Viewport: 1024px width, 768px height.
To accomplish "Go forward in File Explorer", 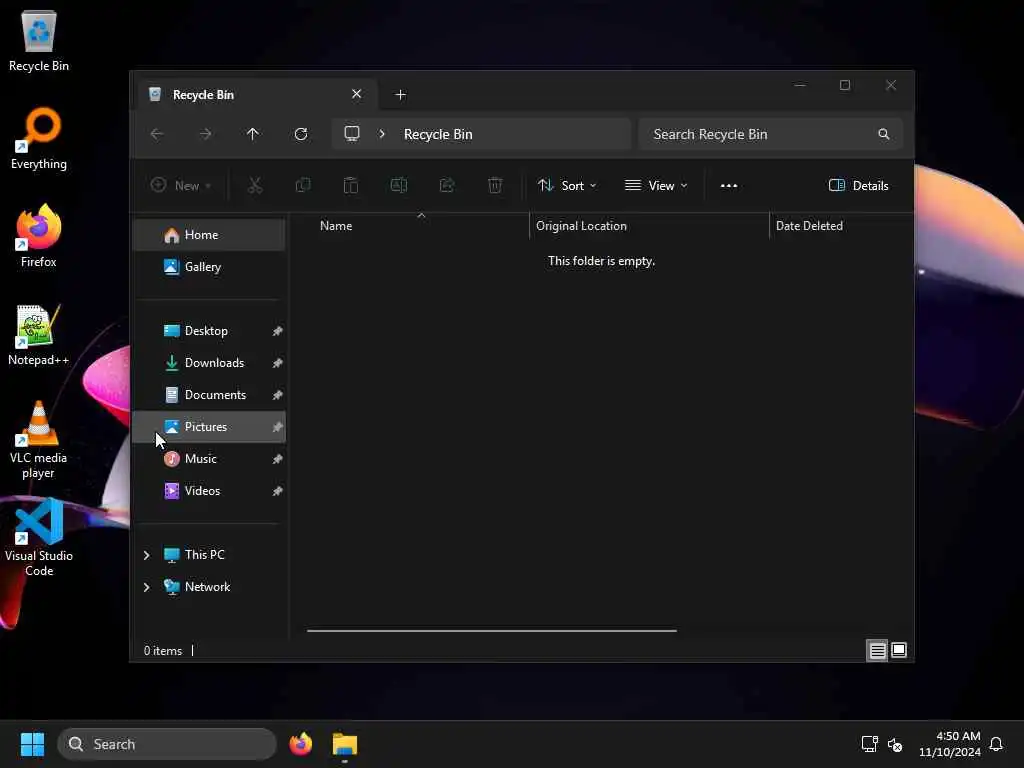I will 205,134.
